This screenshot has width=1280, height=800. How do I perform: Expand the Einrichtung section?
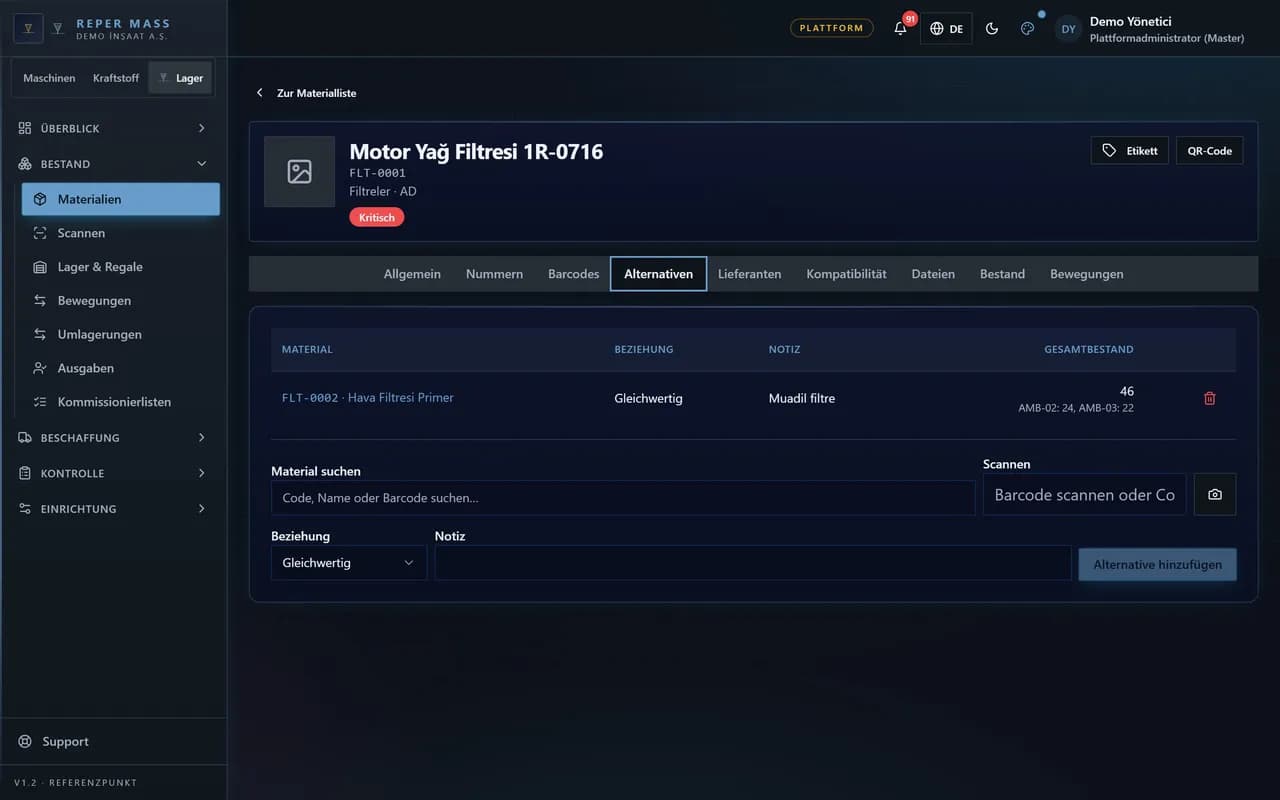[113, 509]
